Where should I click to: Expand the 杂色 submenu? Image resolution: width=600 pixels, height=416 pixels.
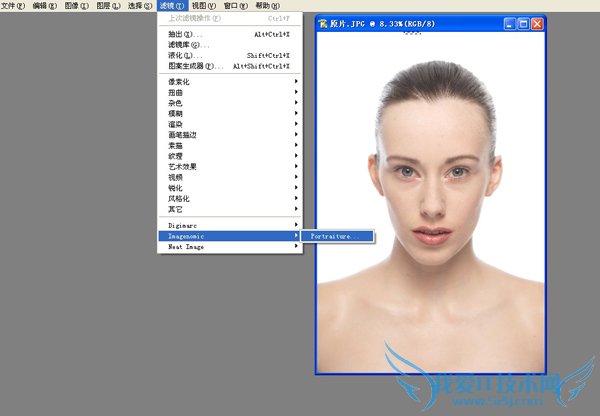pyautogui.click(x=230, y=103)
